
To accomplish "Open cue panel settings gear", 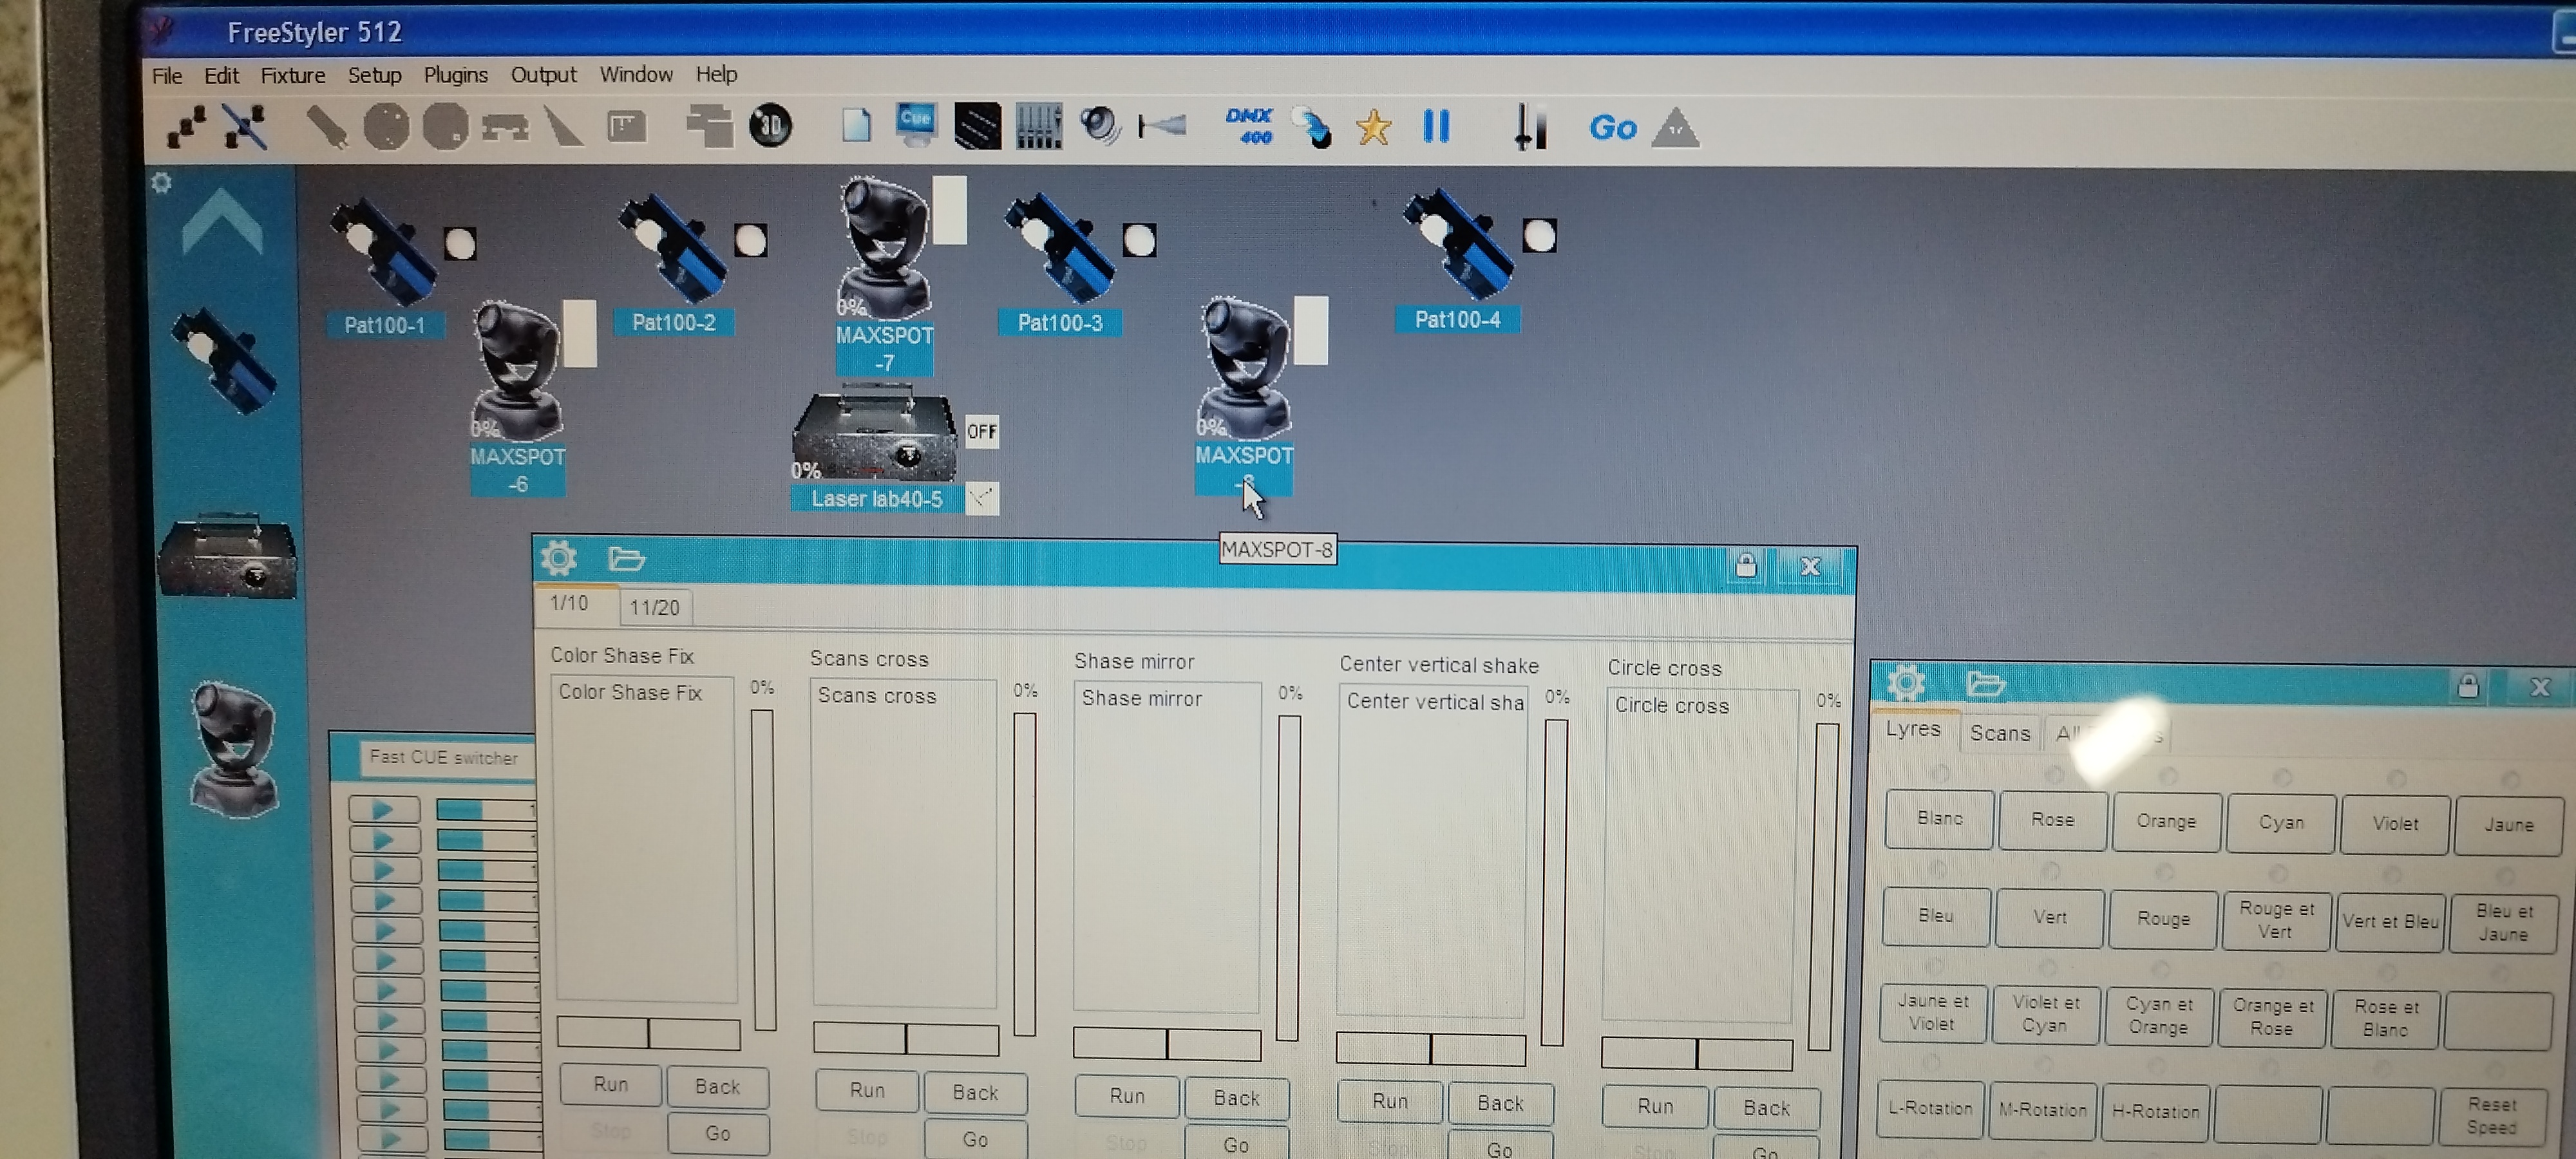I will point(558,558).
